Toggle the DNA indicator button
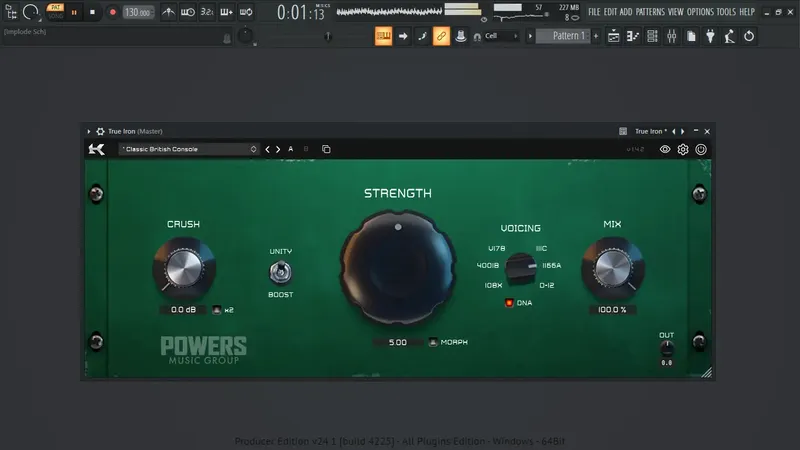 point(509,303)
